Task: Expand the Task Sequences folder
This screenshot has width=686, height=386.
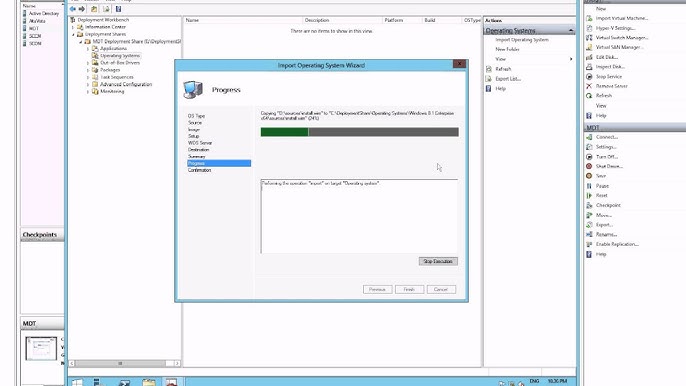Action: coord(88,77)
